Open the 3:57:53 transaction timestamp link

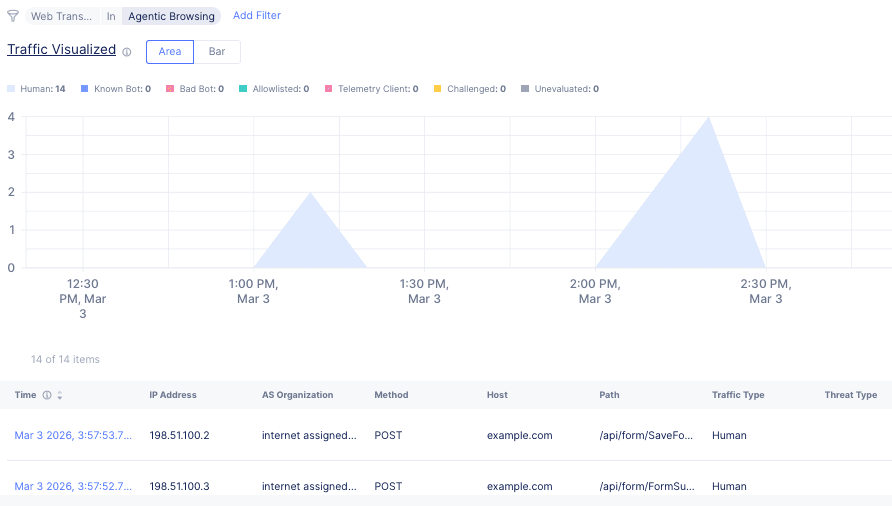click(72, 435)
